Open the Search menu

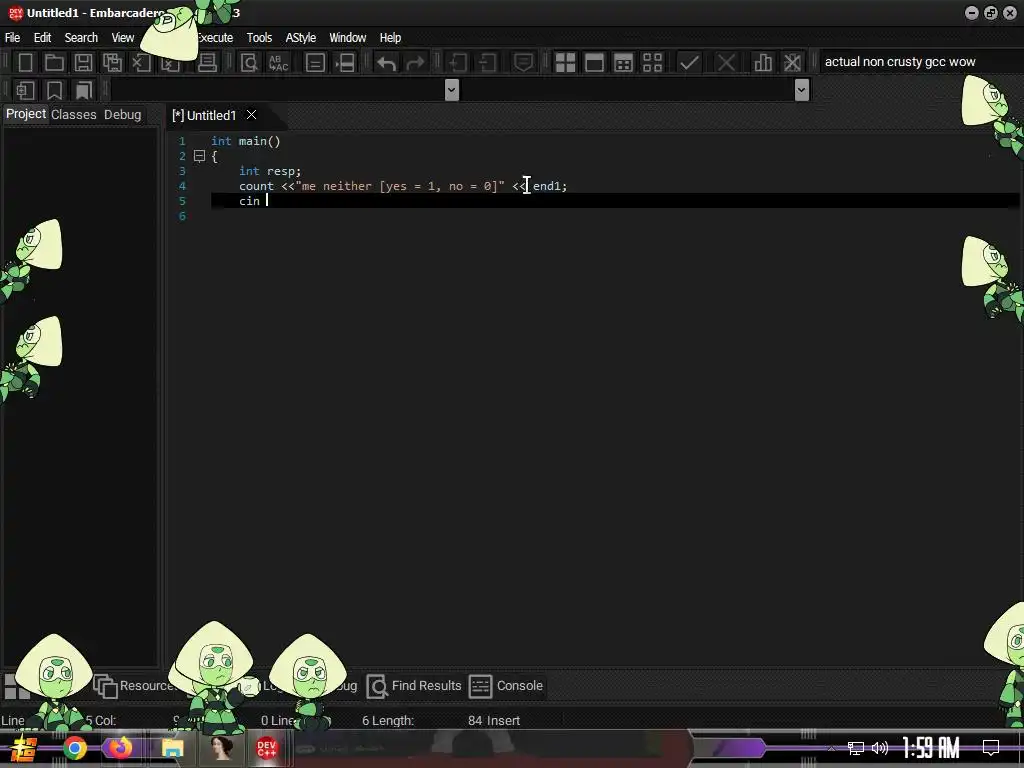click(81, 37)
